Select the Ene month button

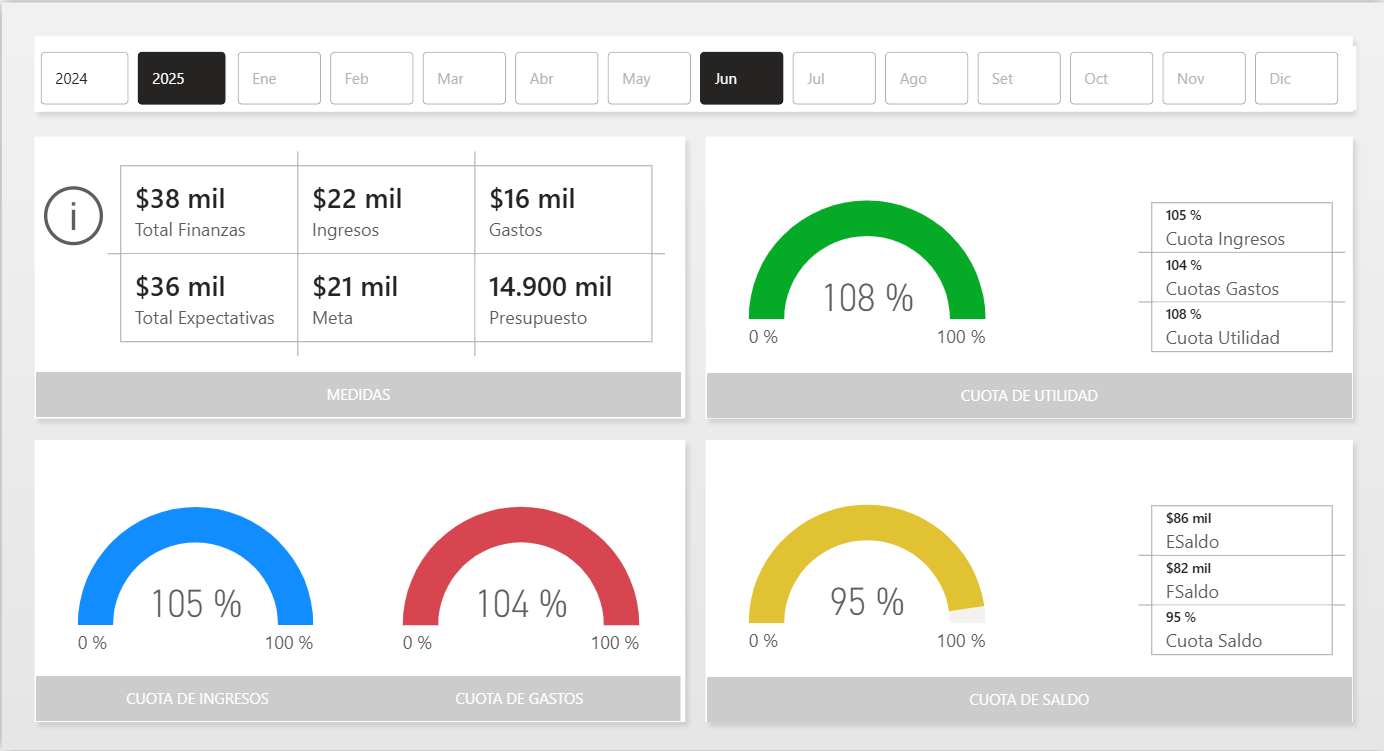click(x=279, y=79)
